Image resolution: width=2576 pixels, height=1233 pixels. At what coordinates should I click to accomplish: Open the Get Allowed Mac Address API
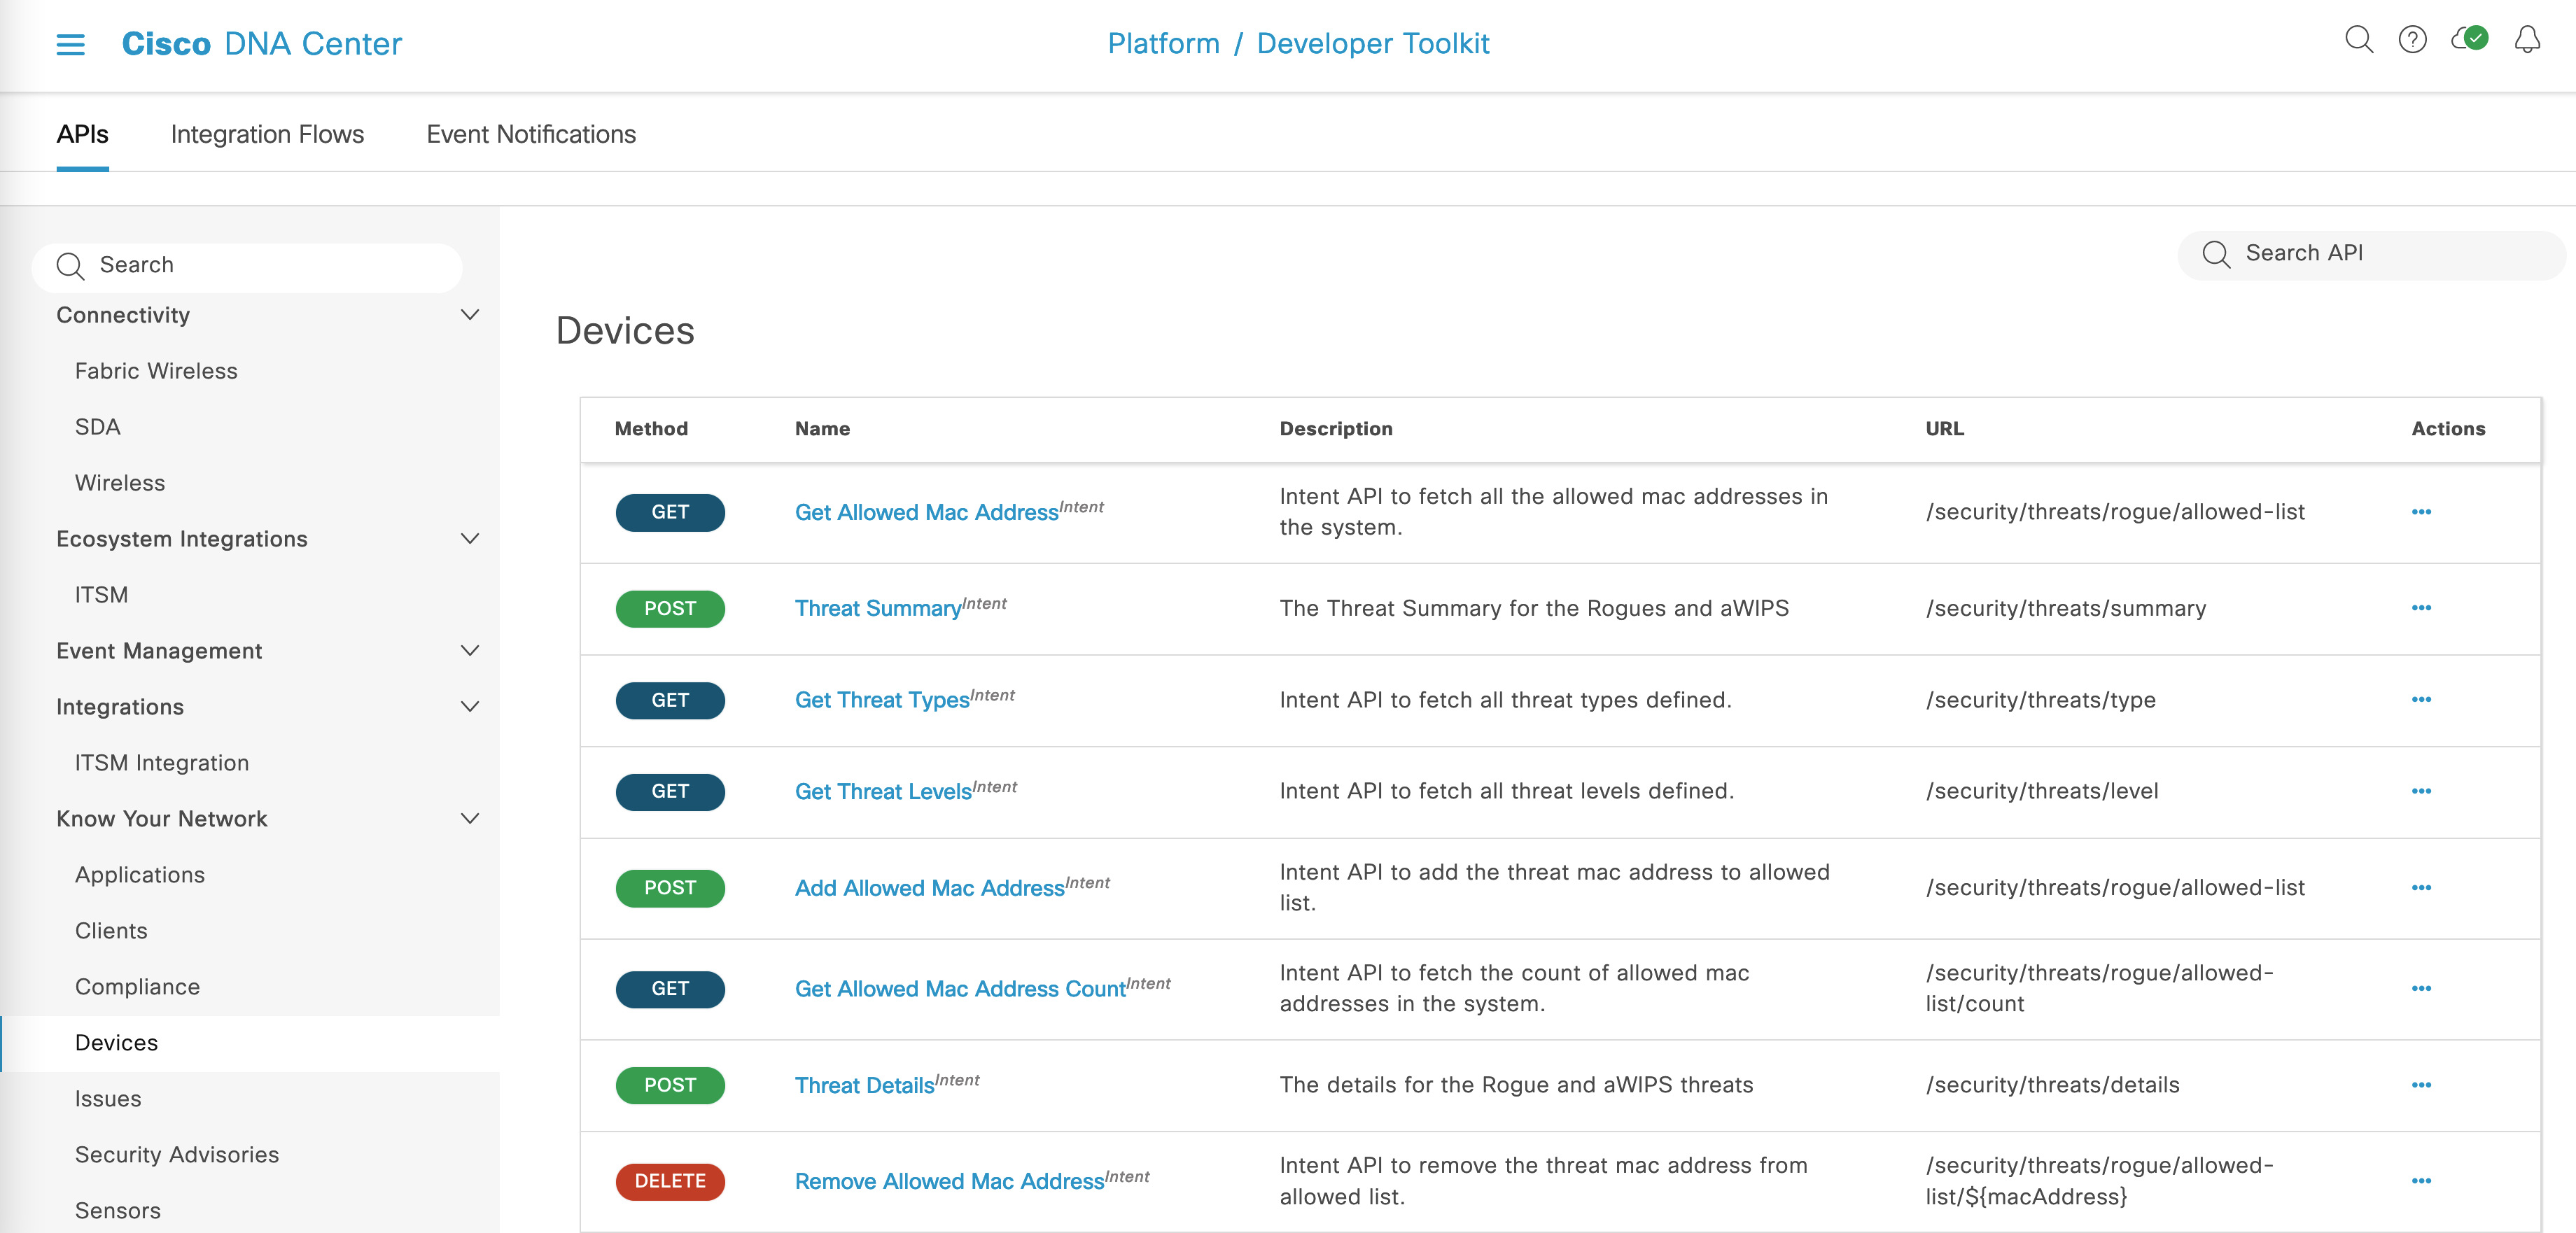tap(925, 512)
